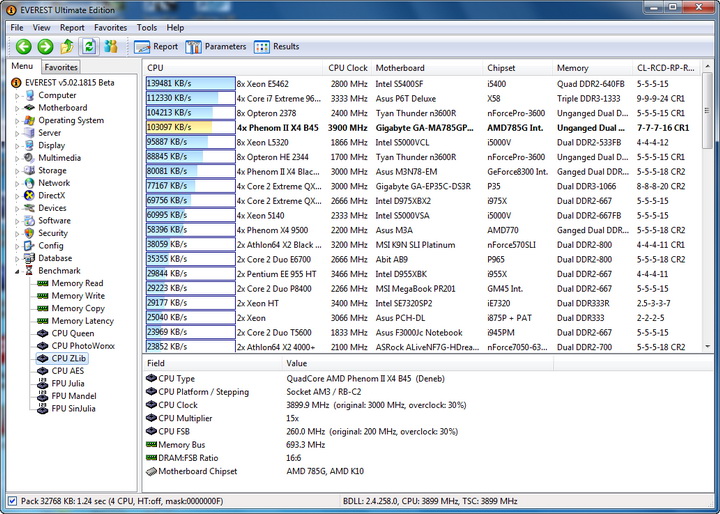The height and width of the screenshot is (514, 720).
Task: Sort by the Chipset column header
Action: 518,68
